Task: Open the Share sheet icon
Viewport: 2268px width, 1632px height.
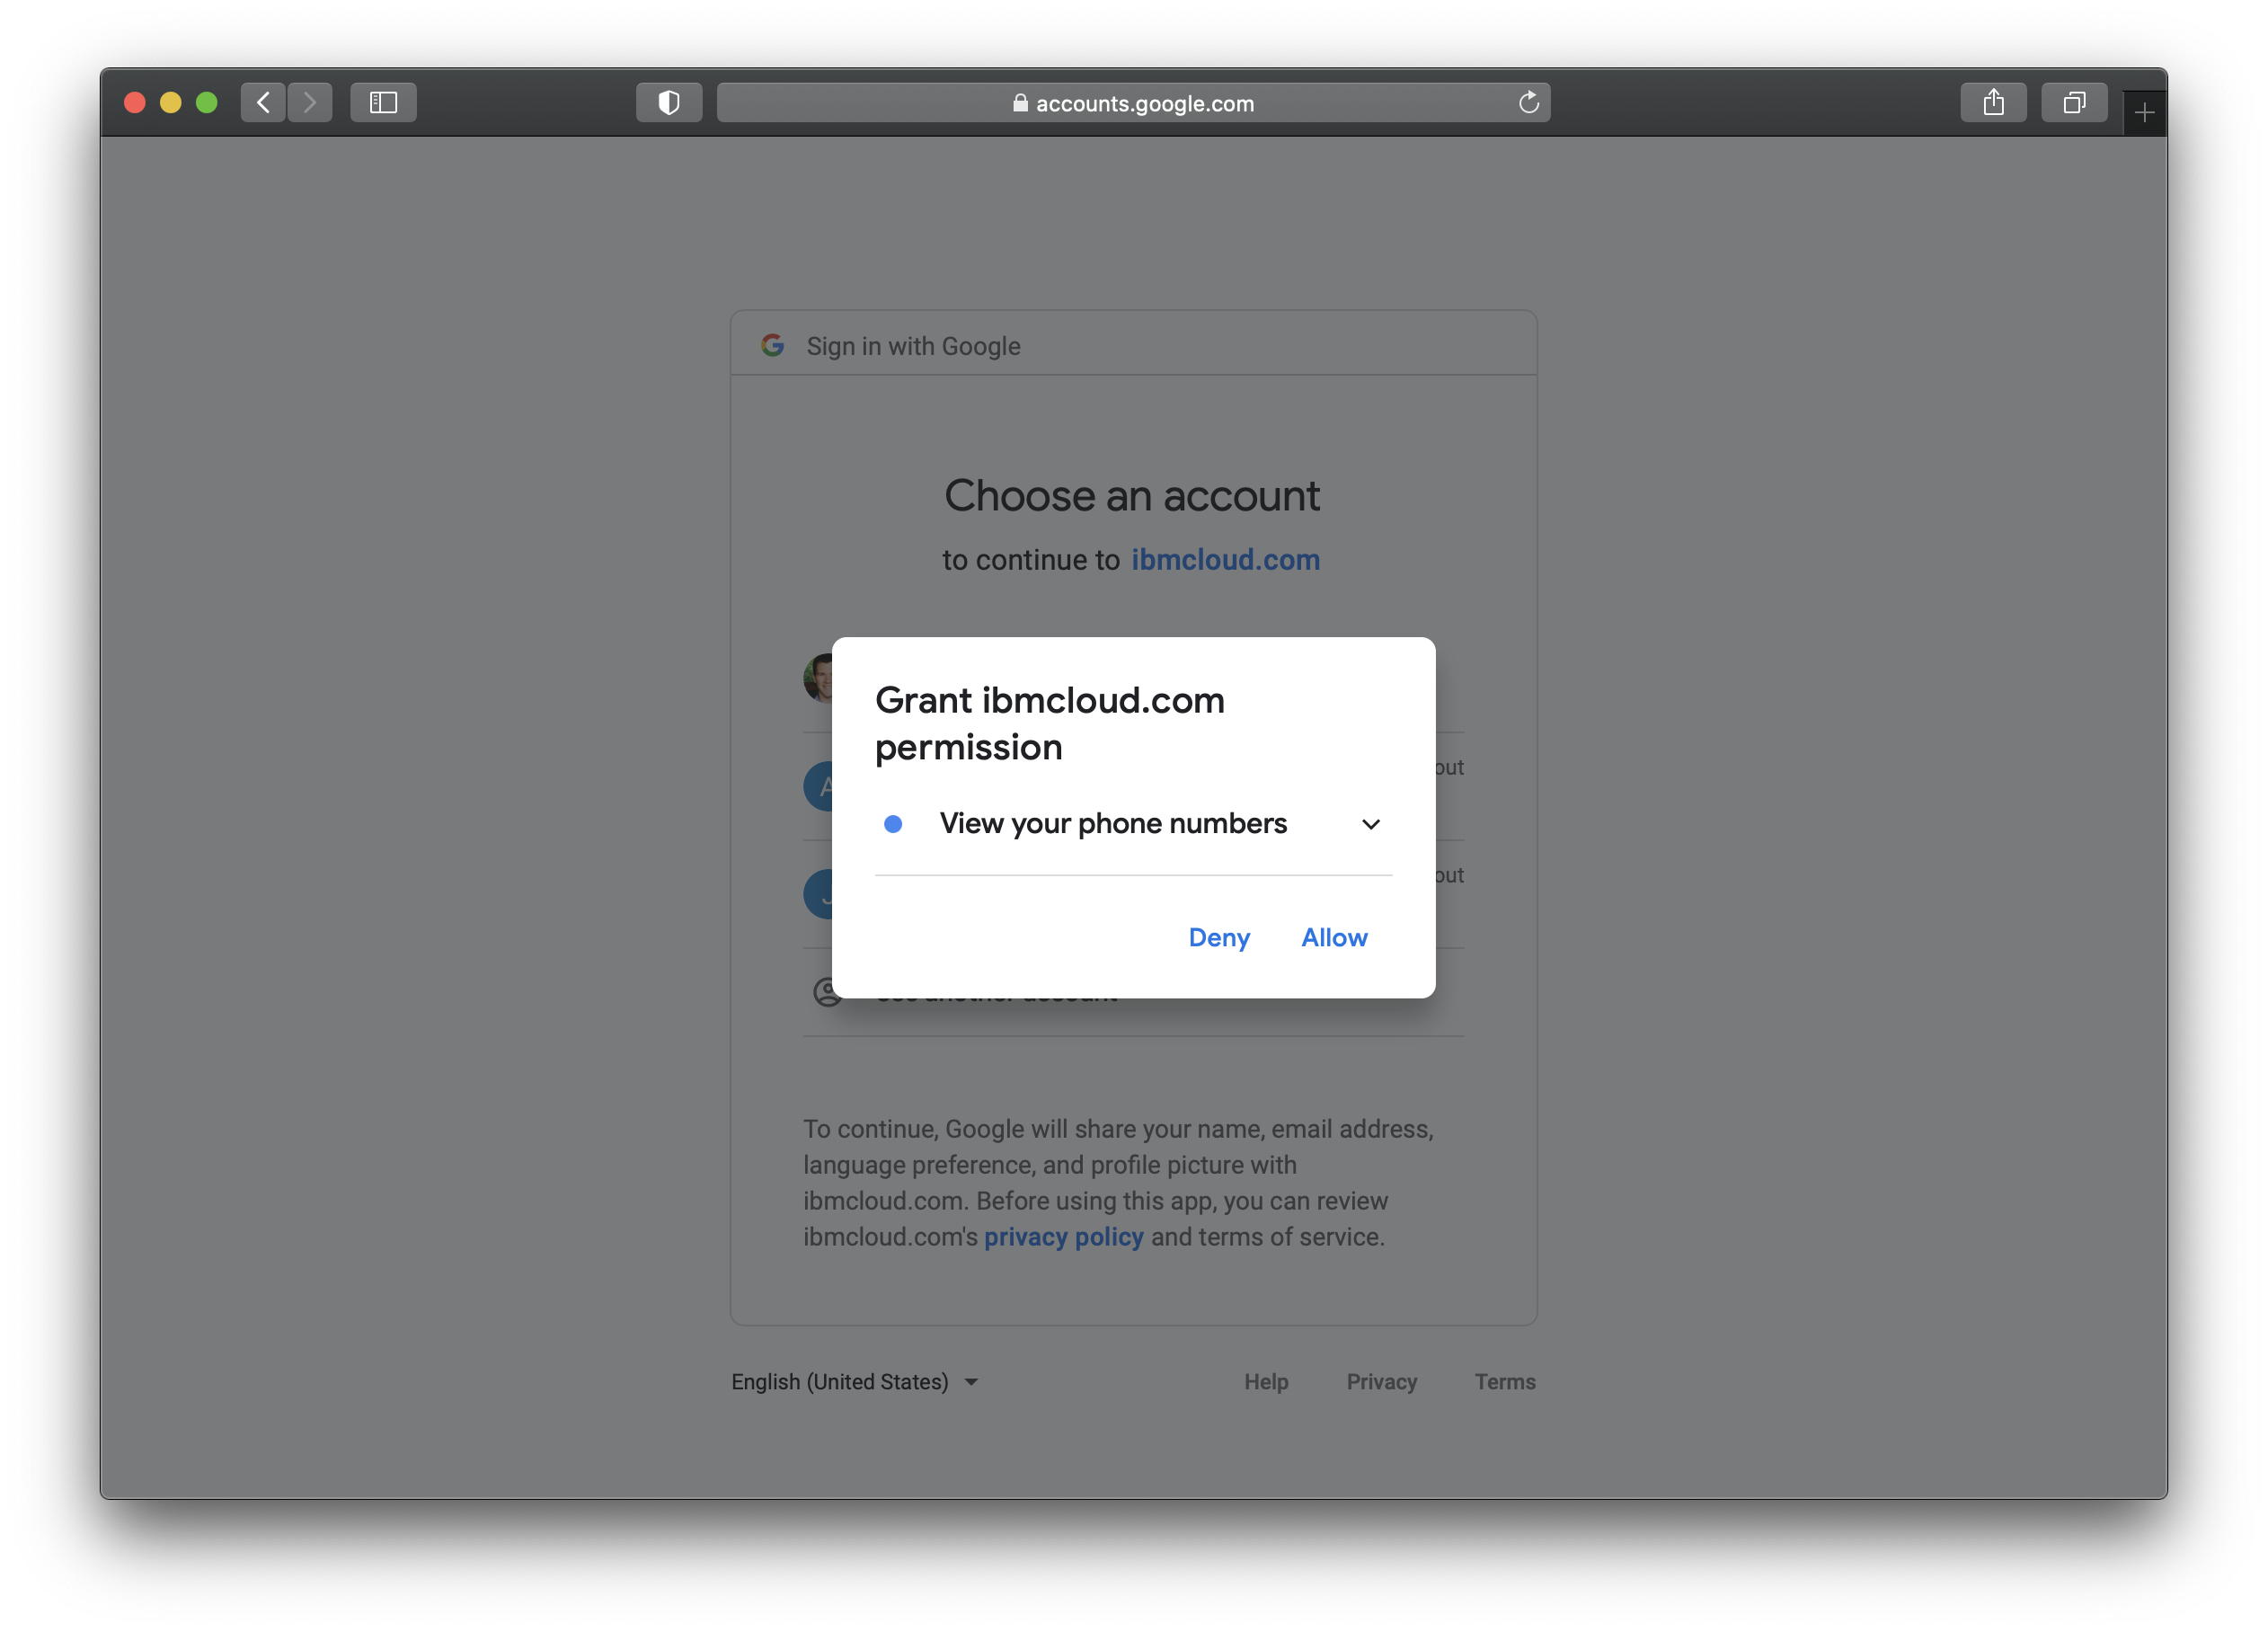Action: [x=1993, y=102]
